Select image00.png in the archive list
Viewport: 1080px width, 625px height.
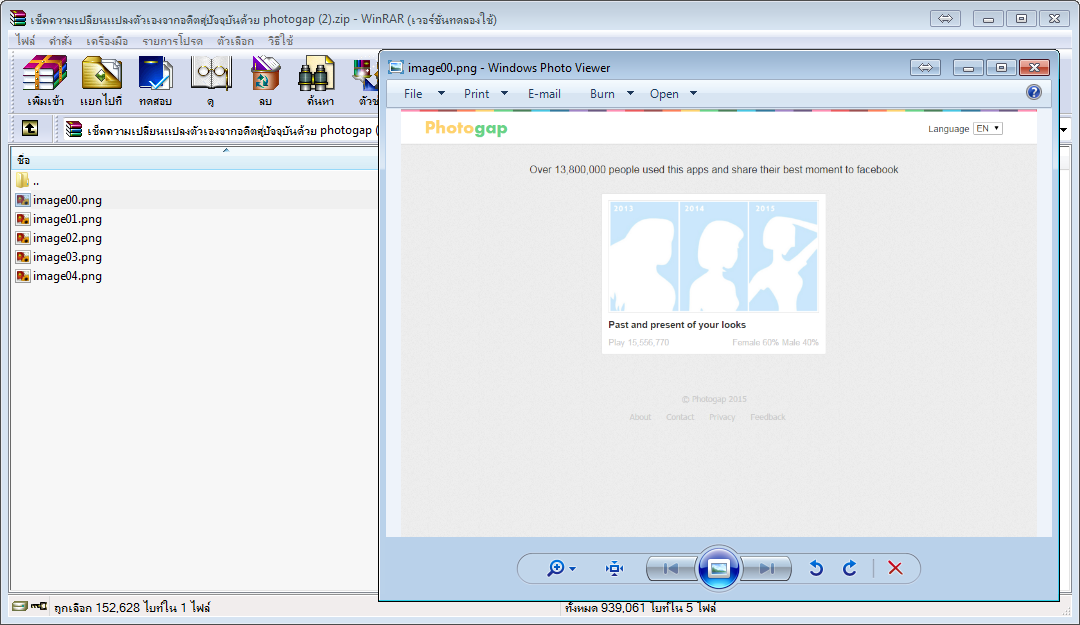(194, 200)
